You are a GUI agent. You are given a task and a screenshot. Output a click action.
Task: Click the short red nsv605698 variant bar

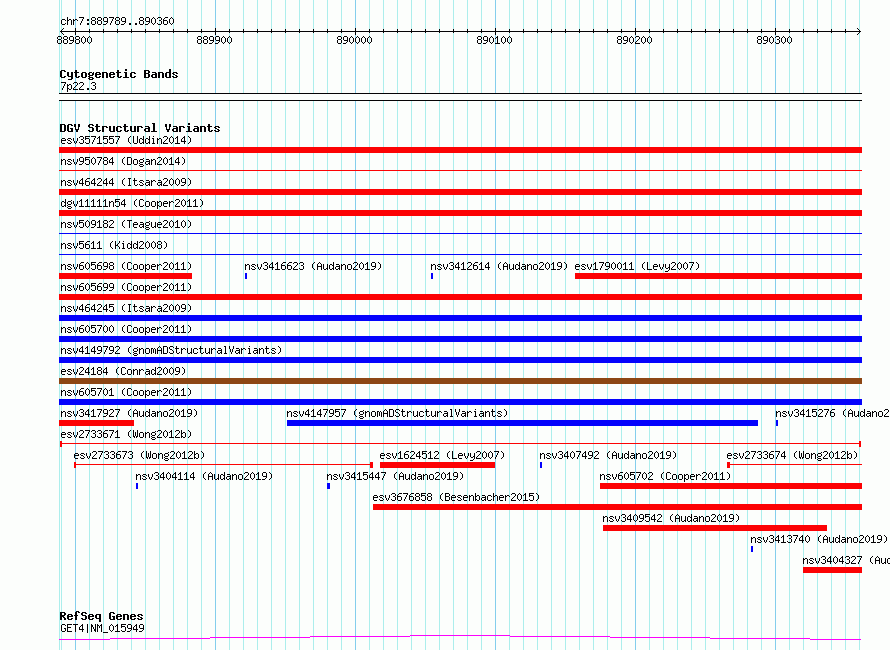[x=125, y=276]
